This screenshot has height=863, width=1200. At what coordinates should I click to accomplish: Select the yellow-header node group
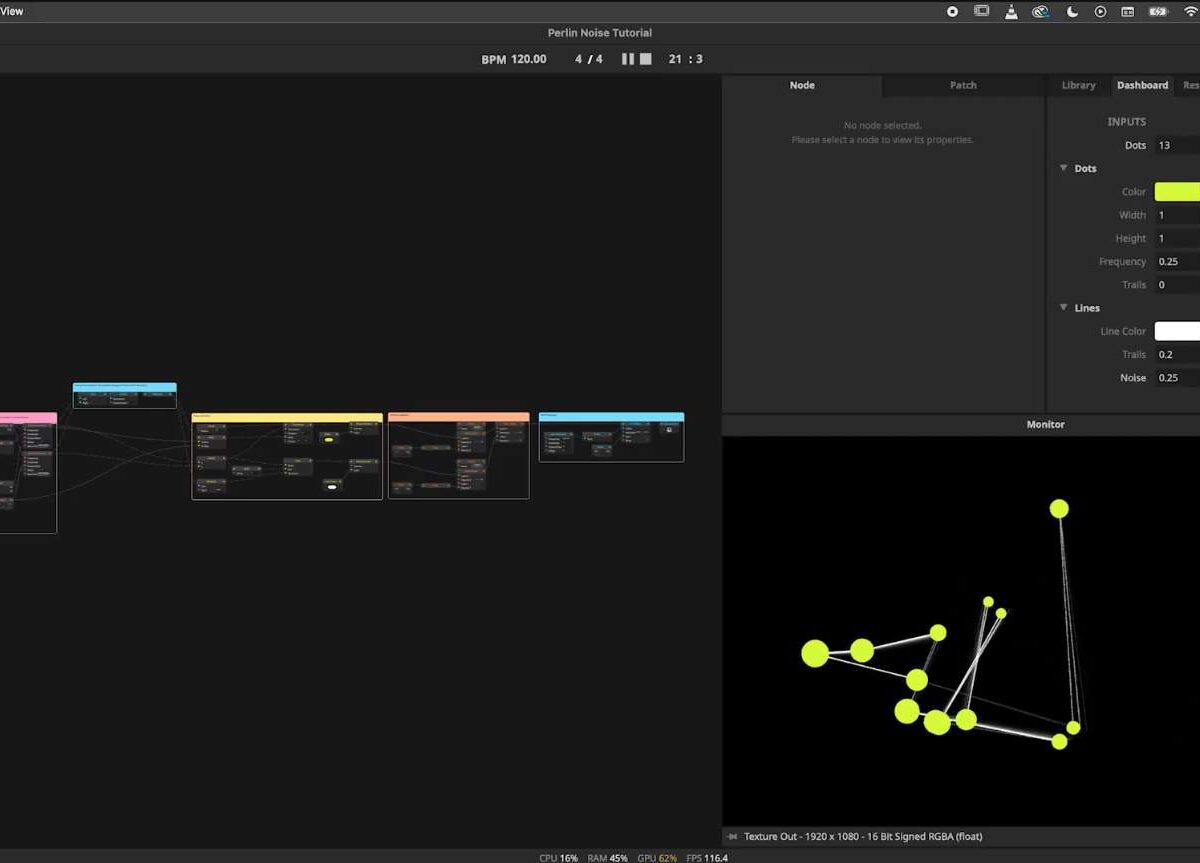pyautogui.click(x=287, y=417)
